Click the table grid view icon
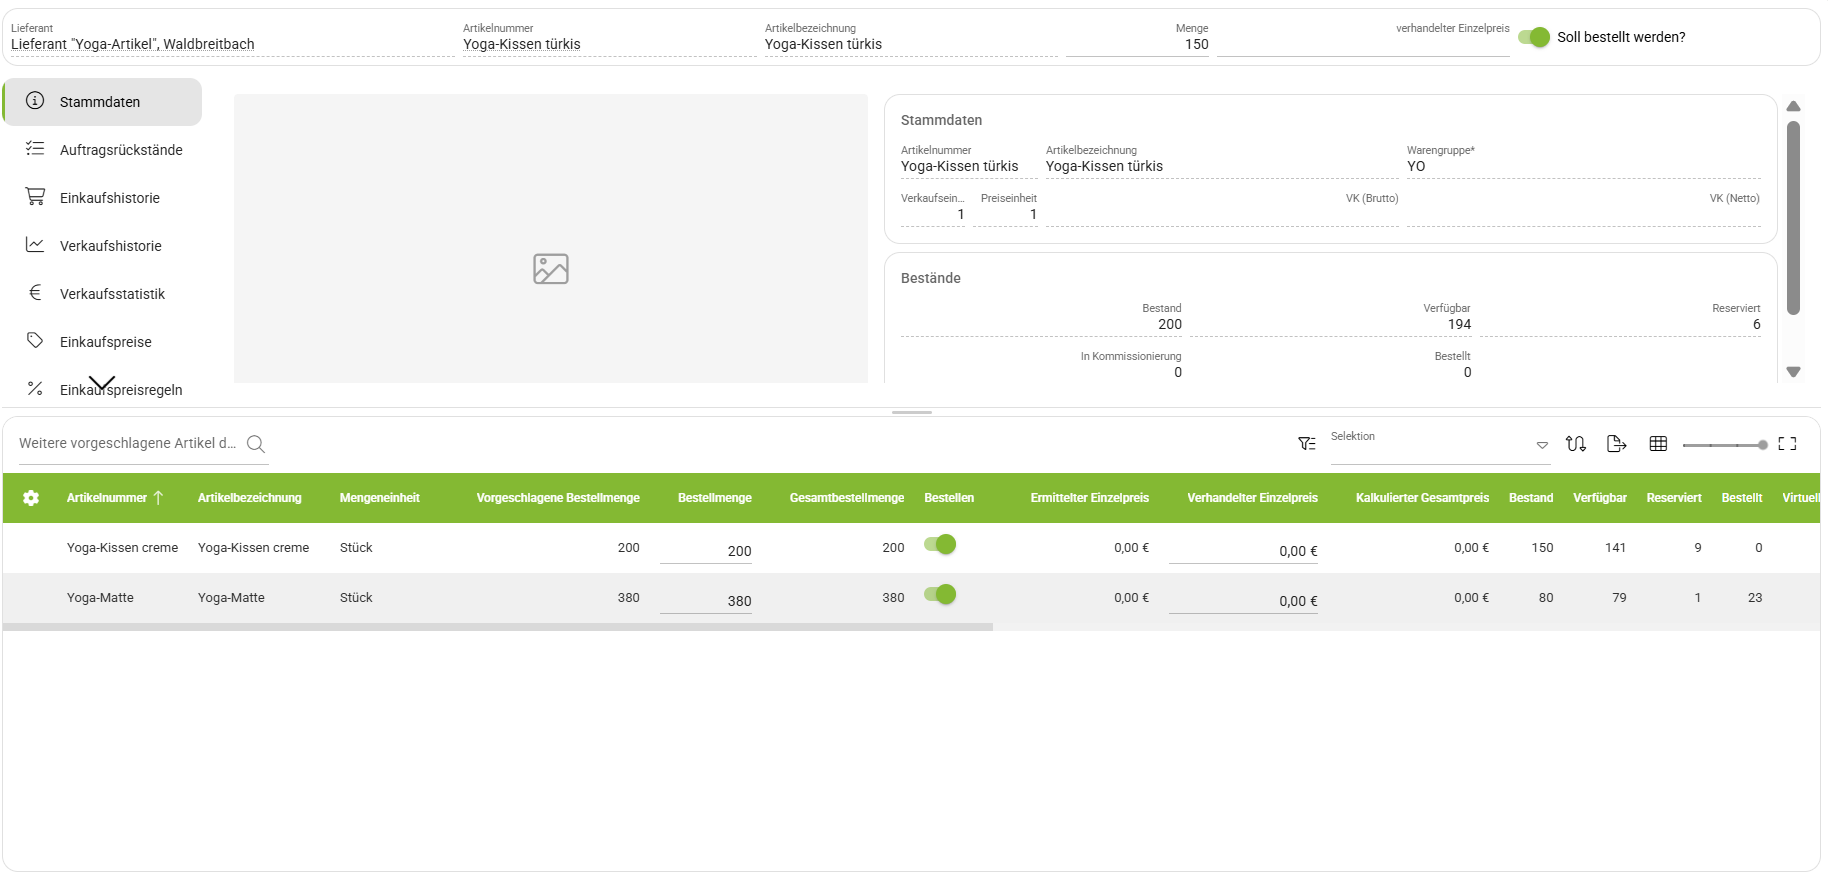Viewport: 1828px width, 879px height. pyautogui.click(x=1658, y=444)
